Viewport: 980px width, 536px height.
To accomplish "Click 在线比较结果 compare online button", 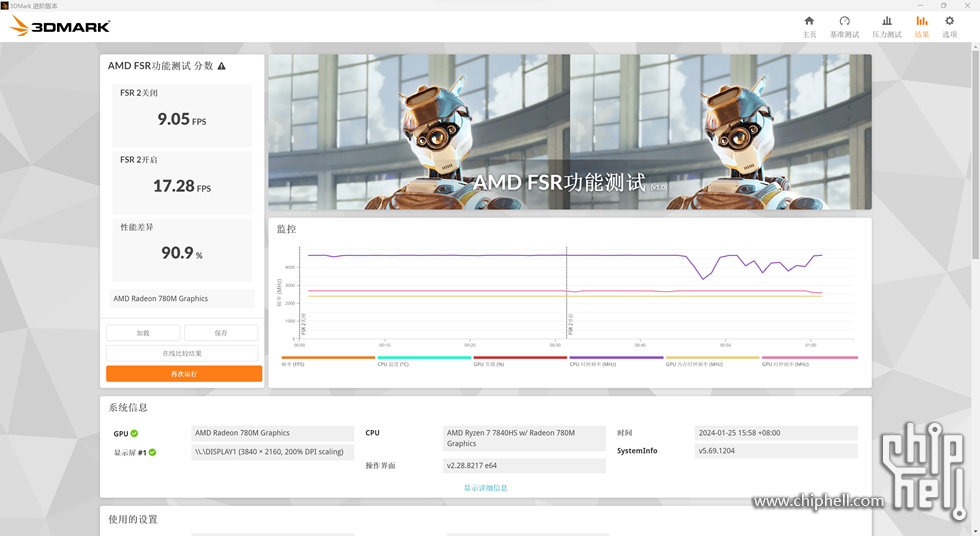I will pyautogui.click(x=182, y=354).
